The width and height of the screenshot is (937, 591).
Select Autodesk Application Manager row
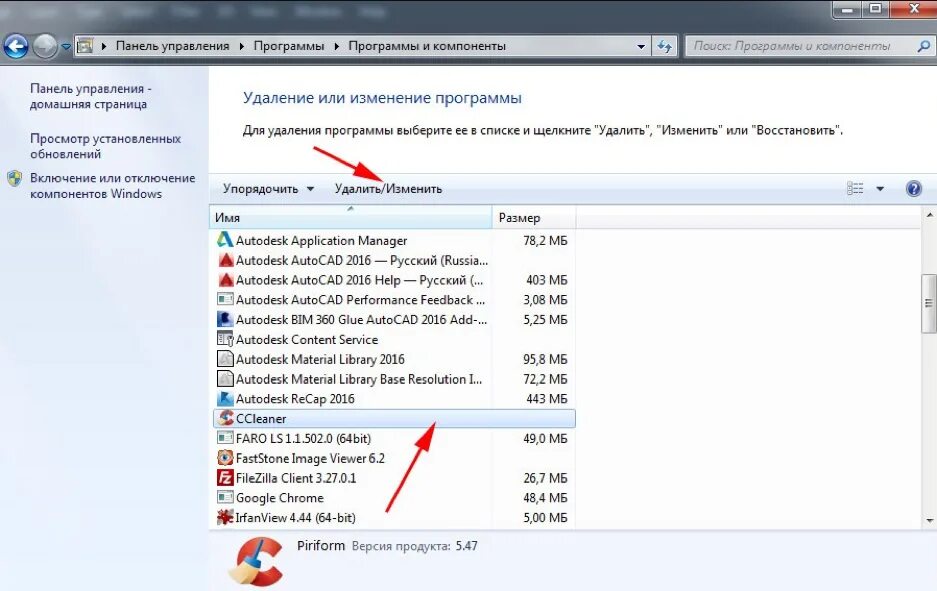394,240
